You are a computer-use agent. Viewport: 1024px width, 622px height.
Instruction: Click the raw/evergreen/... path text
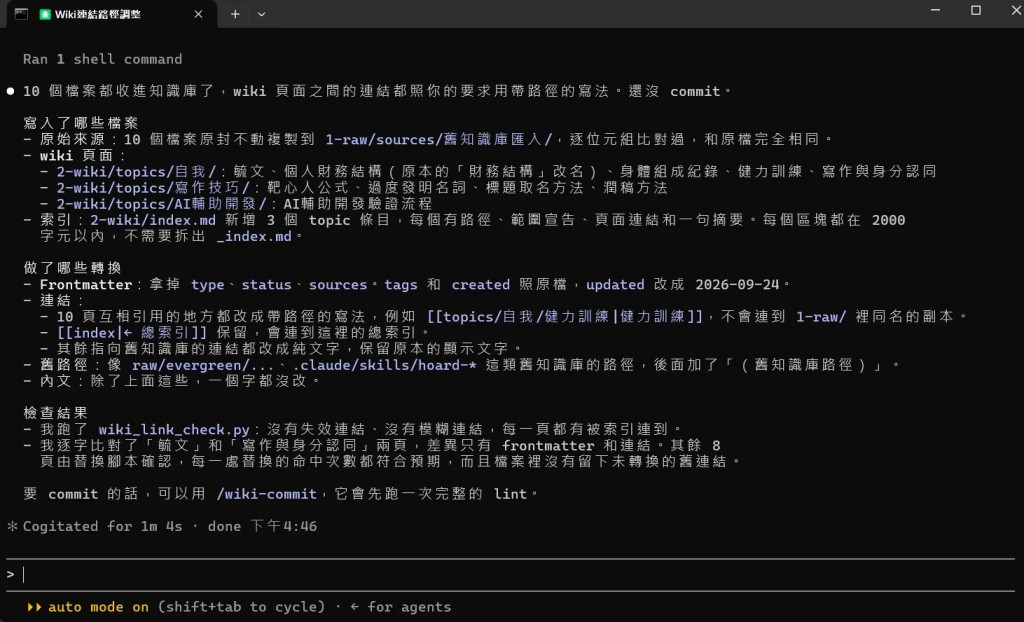[203, 365]
